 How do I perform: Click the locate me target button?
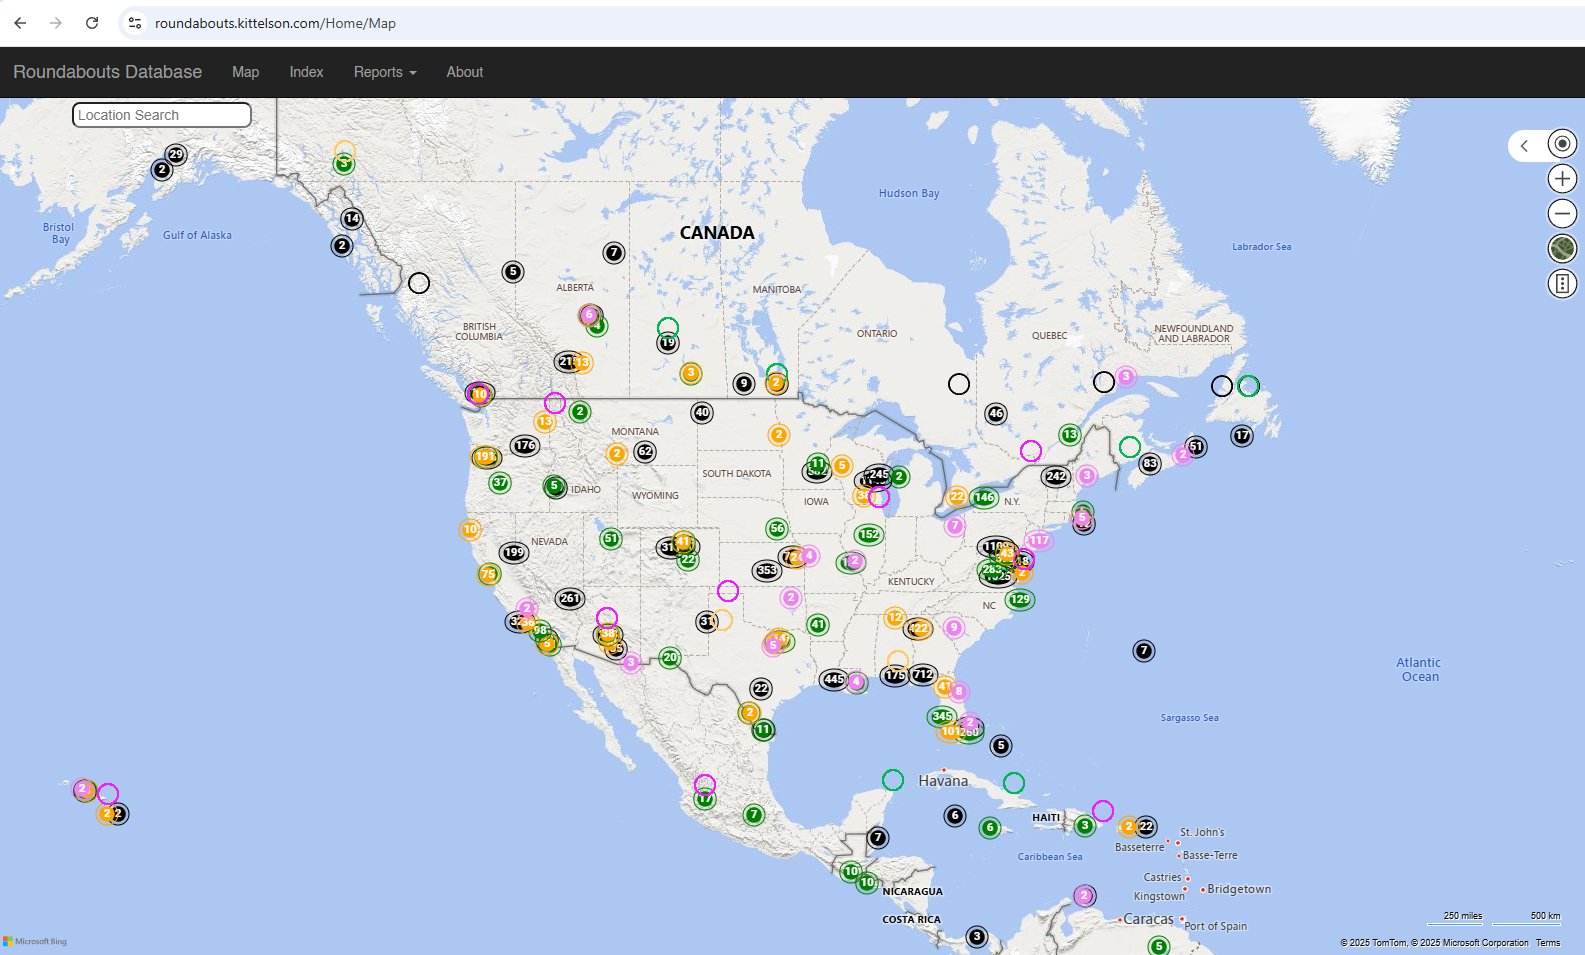click(x=1562, y=144)
